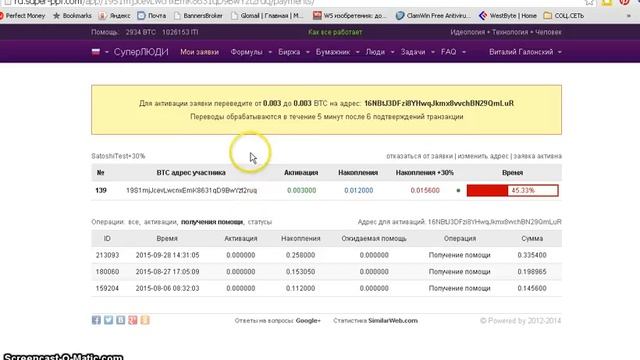Open the СОЦ.СЕТЬ bookmarks folder
This screenshot has height=360, width=640.
pyautogui.click(x=564, y=16)
